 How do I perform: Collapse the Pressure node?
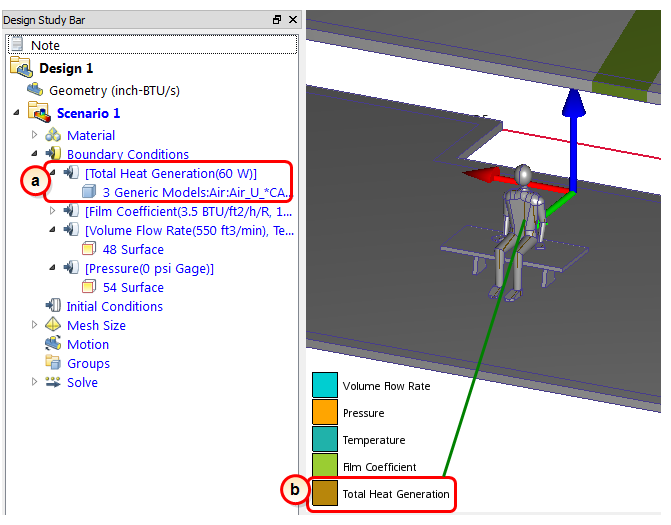click(52, 268)
